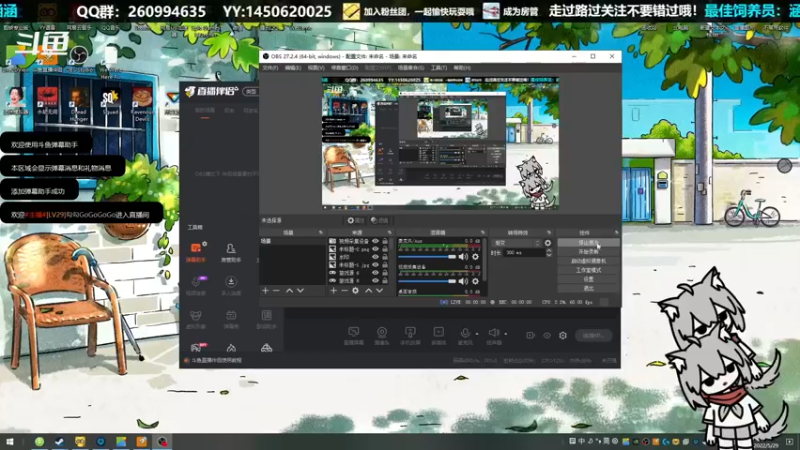Adjust the 视频采集设备 volume slider
The image size is (800, 450).
[427, 281]
